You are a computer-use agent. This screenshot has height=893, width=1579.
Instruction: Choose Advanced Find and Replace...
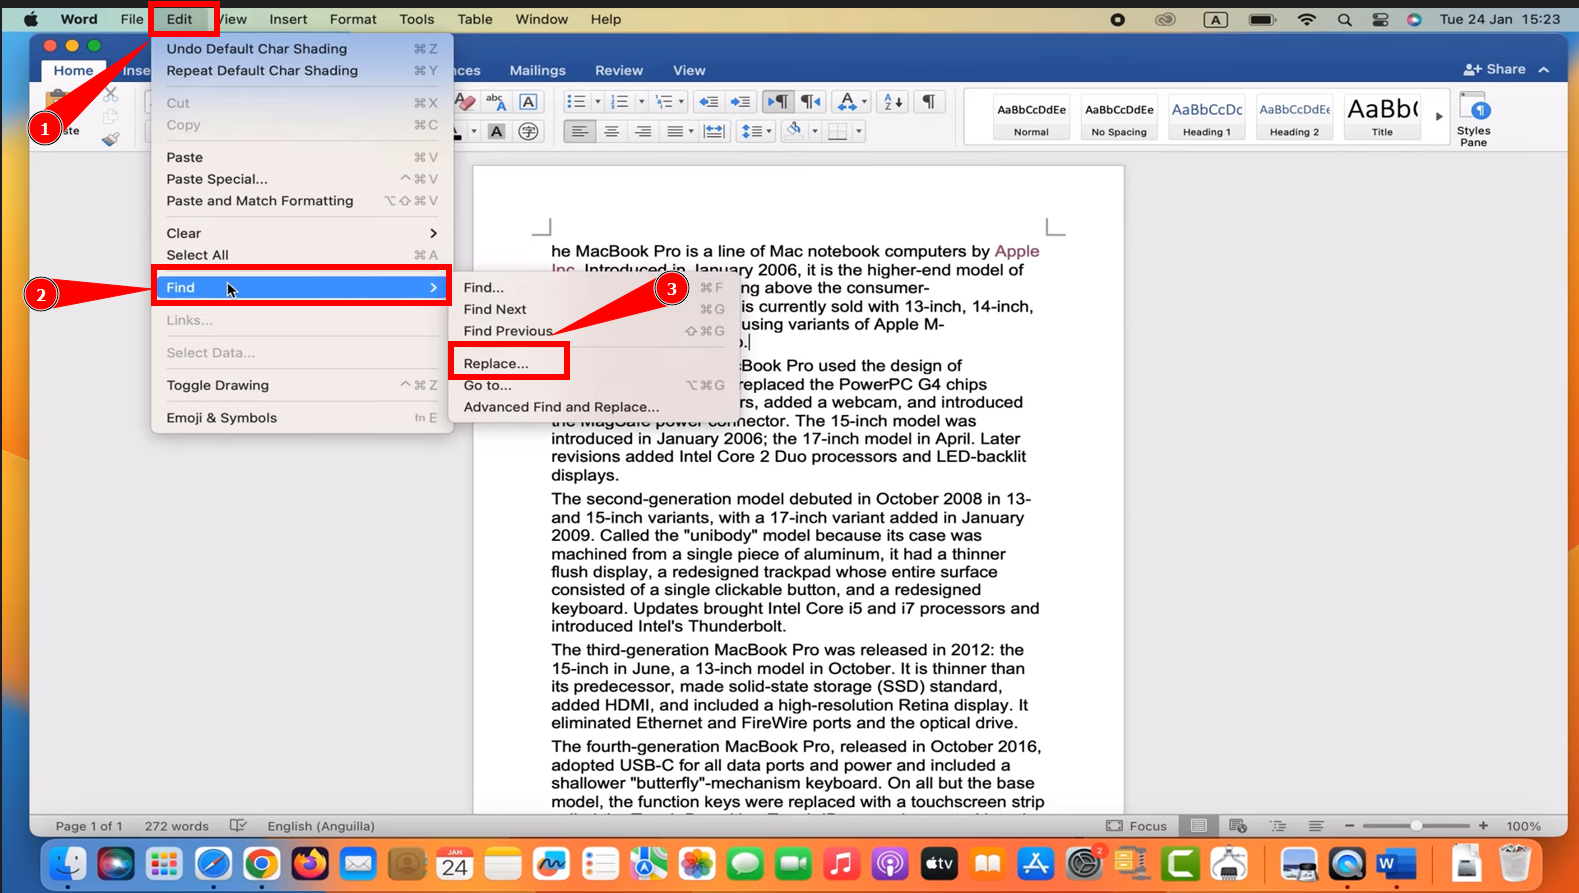pos(561,407)
